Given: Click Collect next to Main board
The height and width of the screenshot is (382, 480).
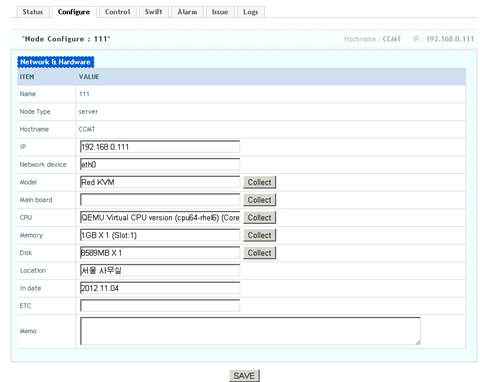Looking at the screenshot, I should coord(259,200).
